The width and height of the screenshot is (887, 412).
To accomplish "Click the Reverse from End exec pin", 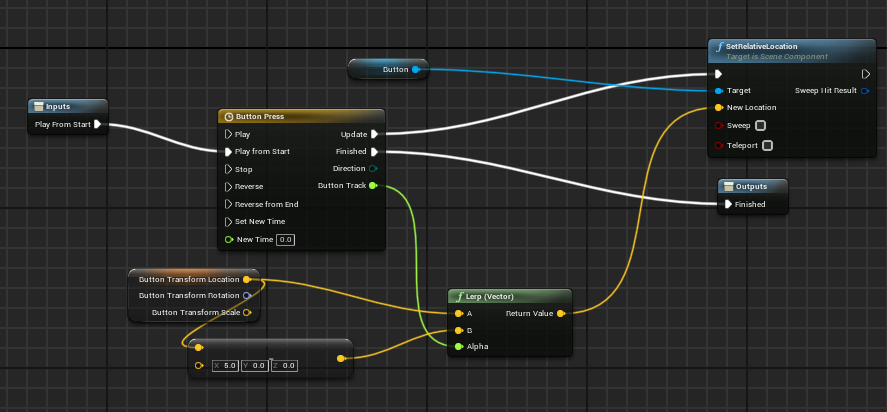I will pos(228,204).
